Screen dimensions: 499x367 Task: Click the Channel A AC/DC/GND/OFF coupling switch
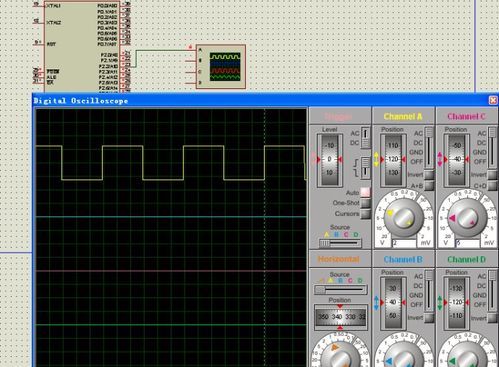pyautogui.click(x=429, y=147)
